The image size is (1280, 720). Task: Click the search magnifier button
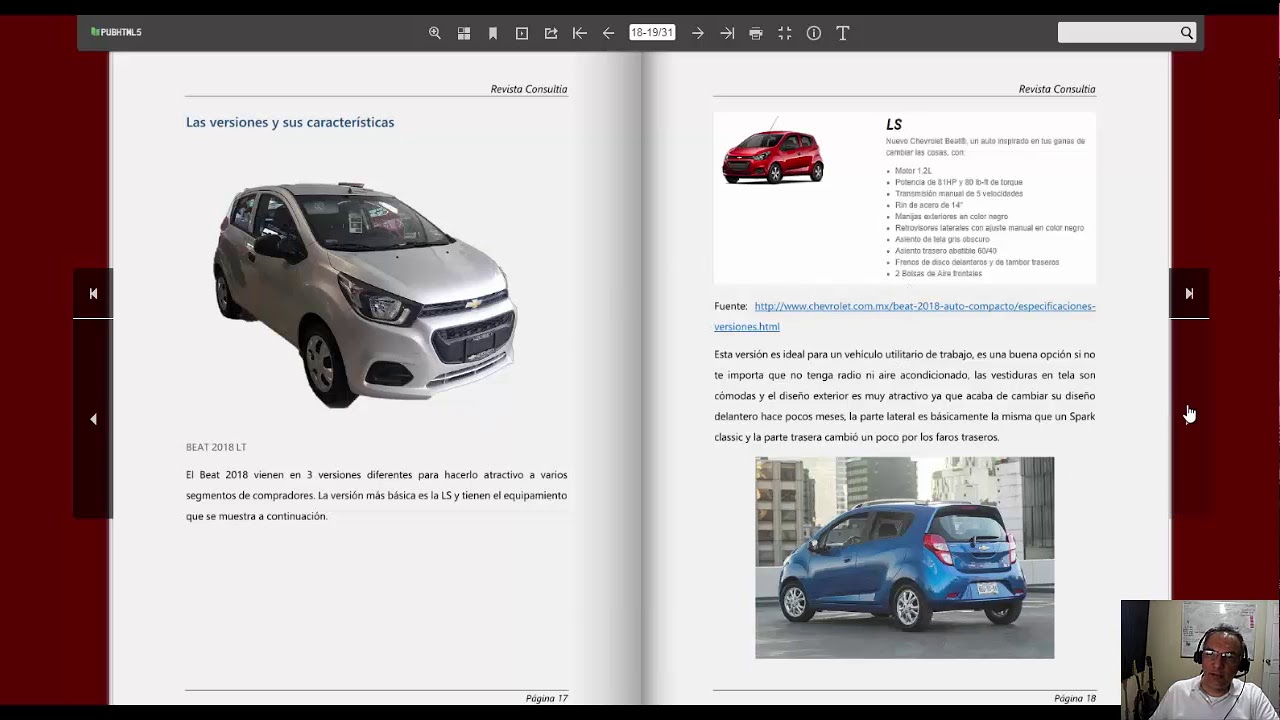(x=1187, y=33)
